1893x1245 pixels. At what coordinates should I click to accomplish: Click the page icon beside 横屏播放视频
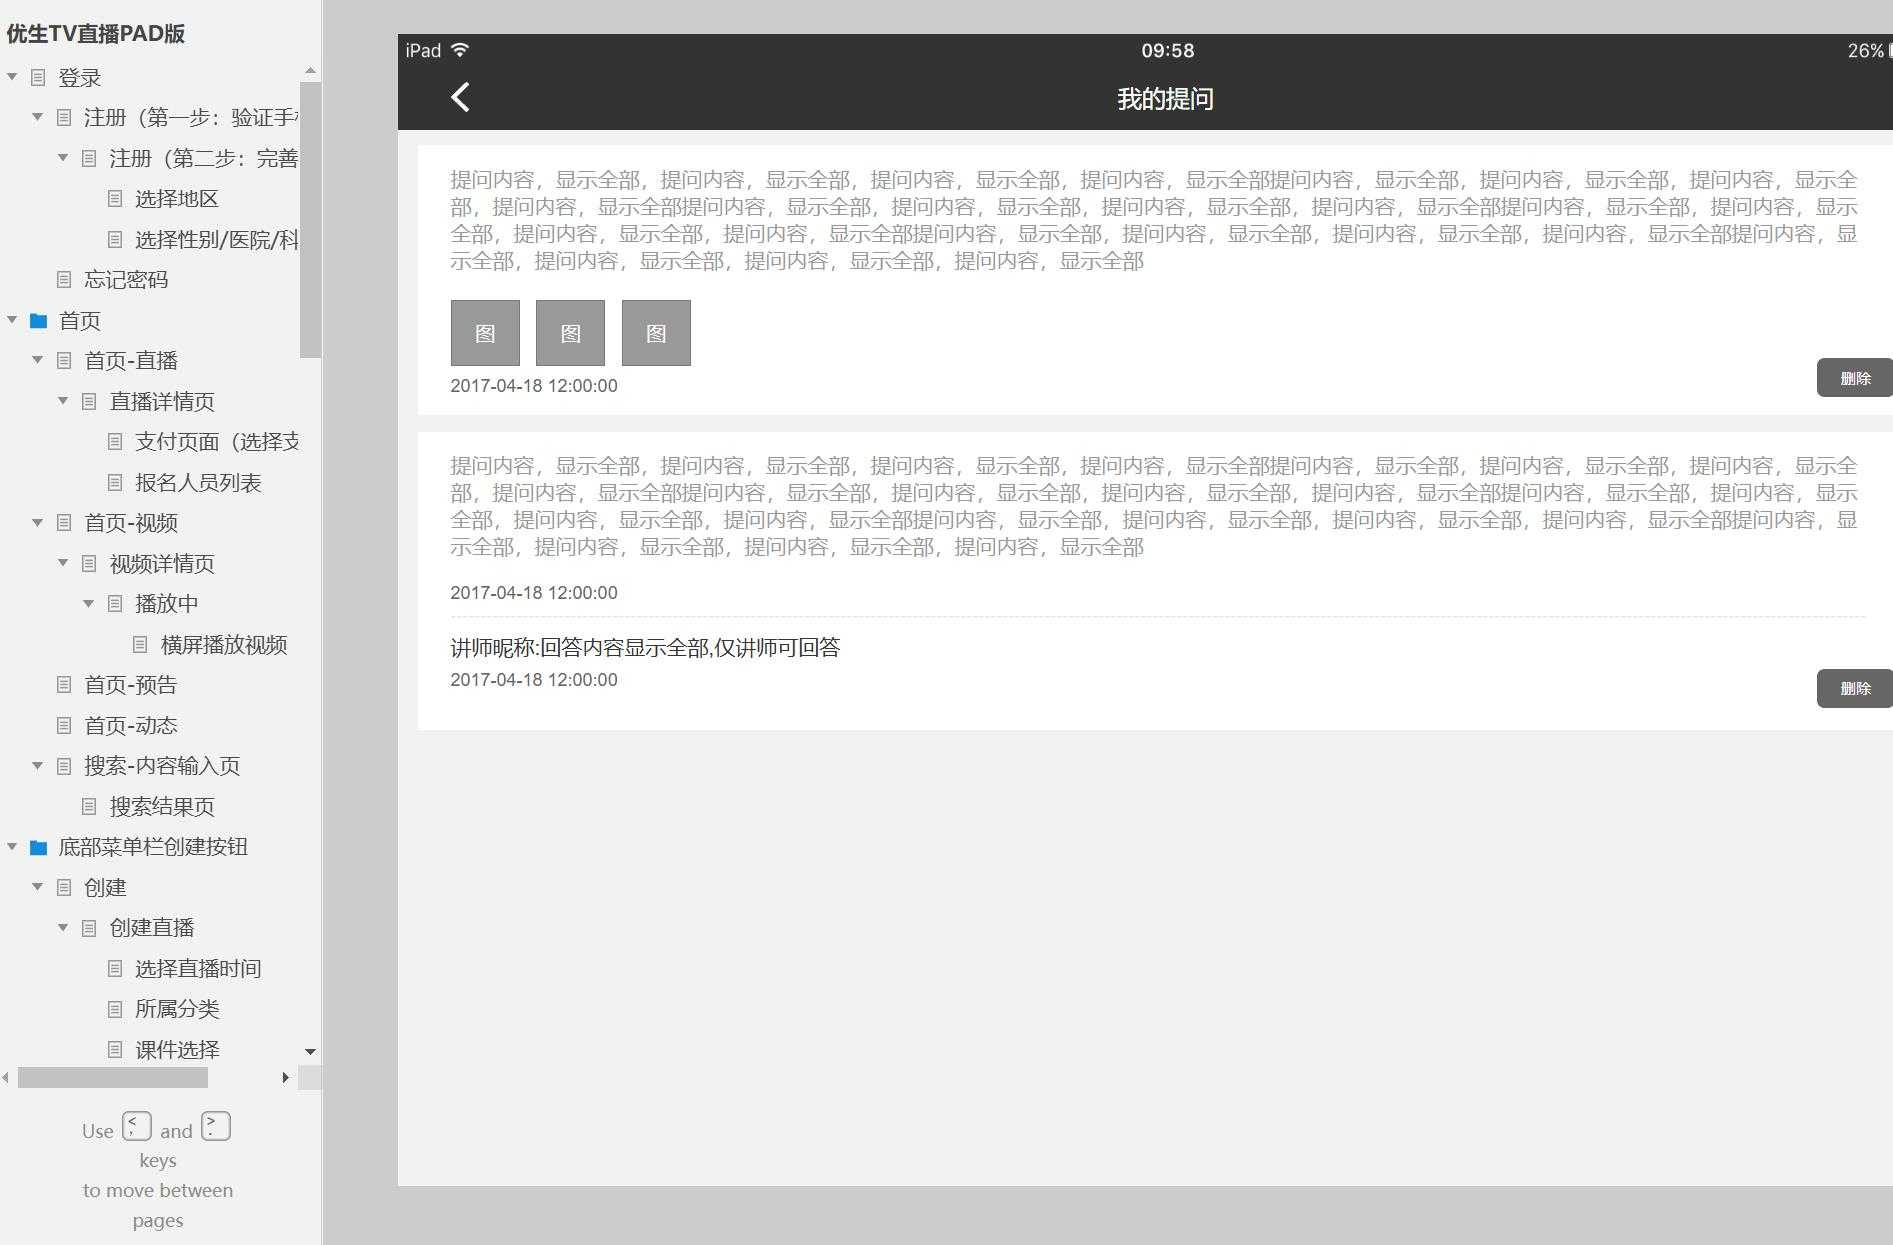(x=141, y=644)
